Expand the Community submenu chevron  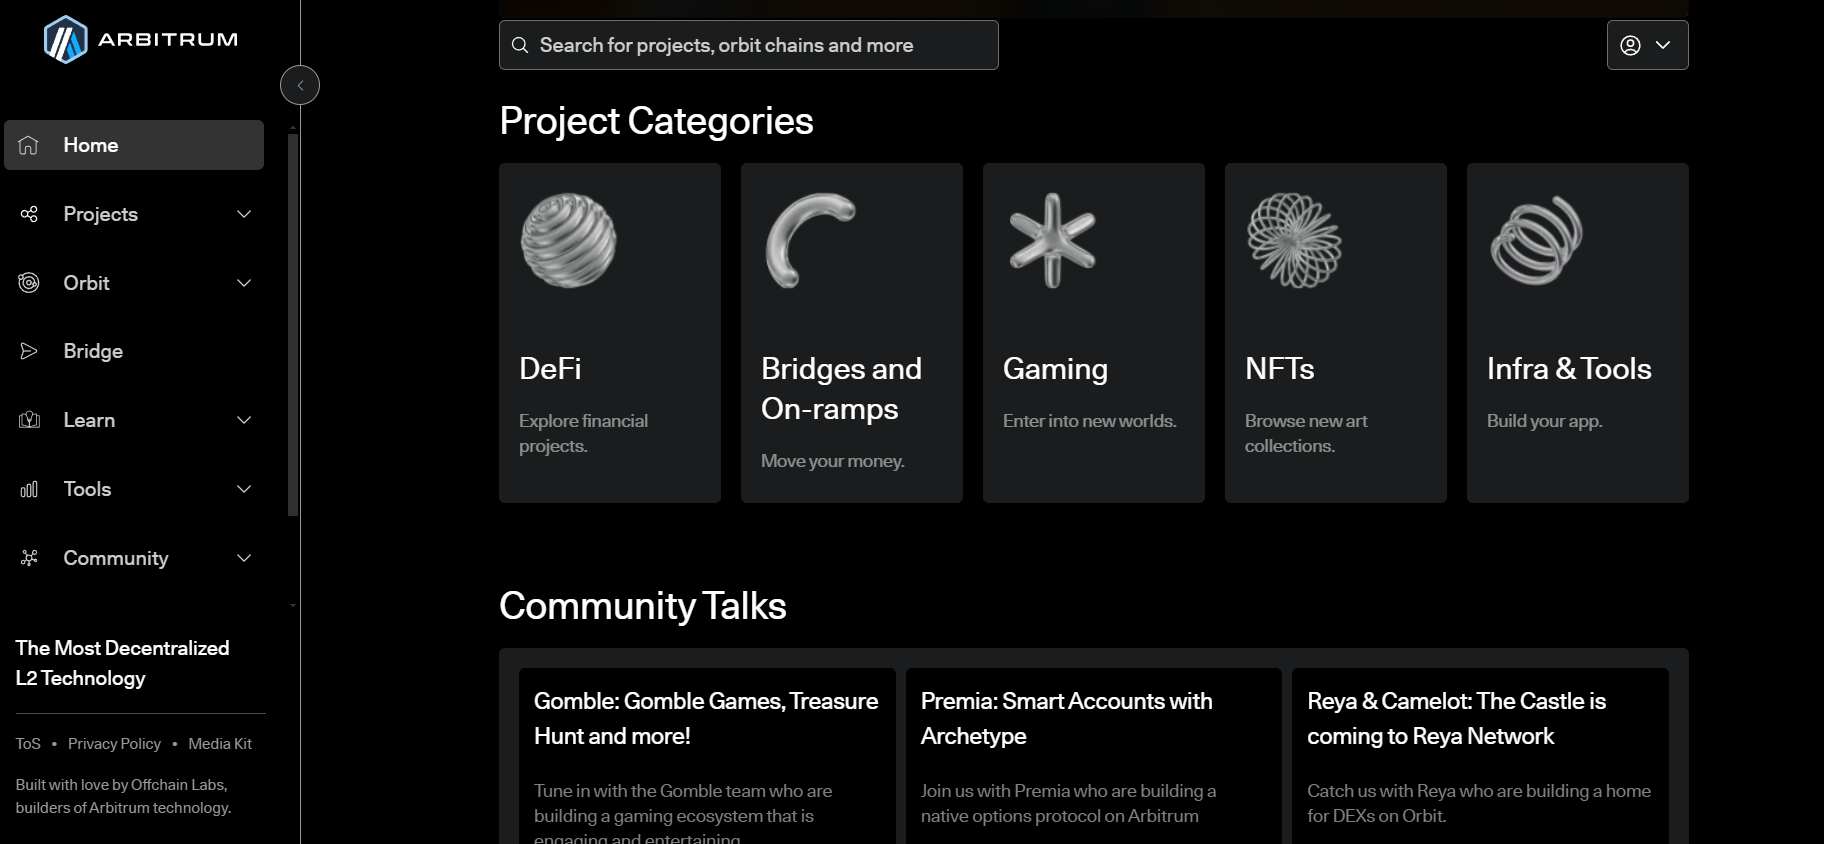click(x=244, y=558)
